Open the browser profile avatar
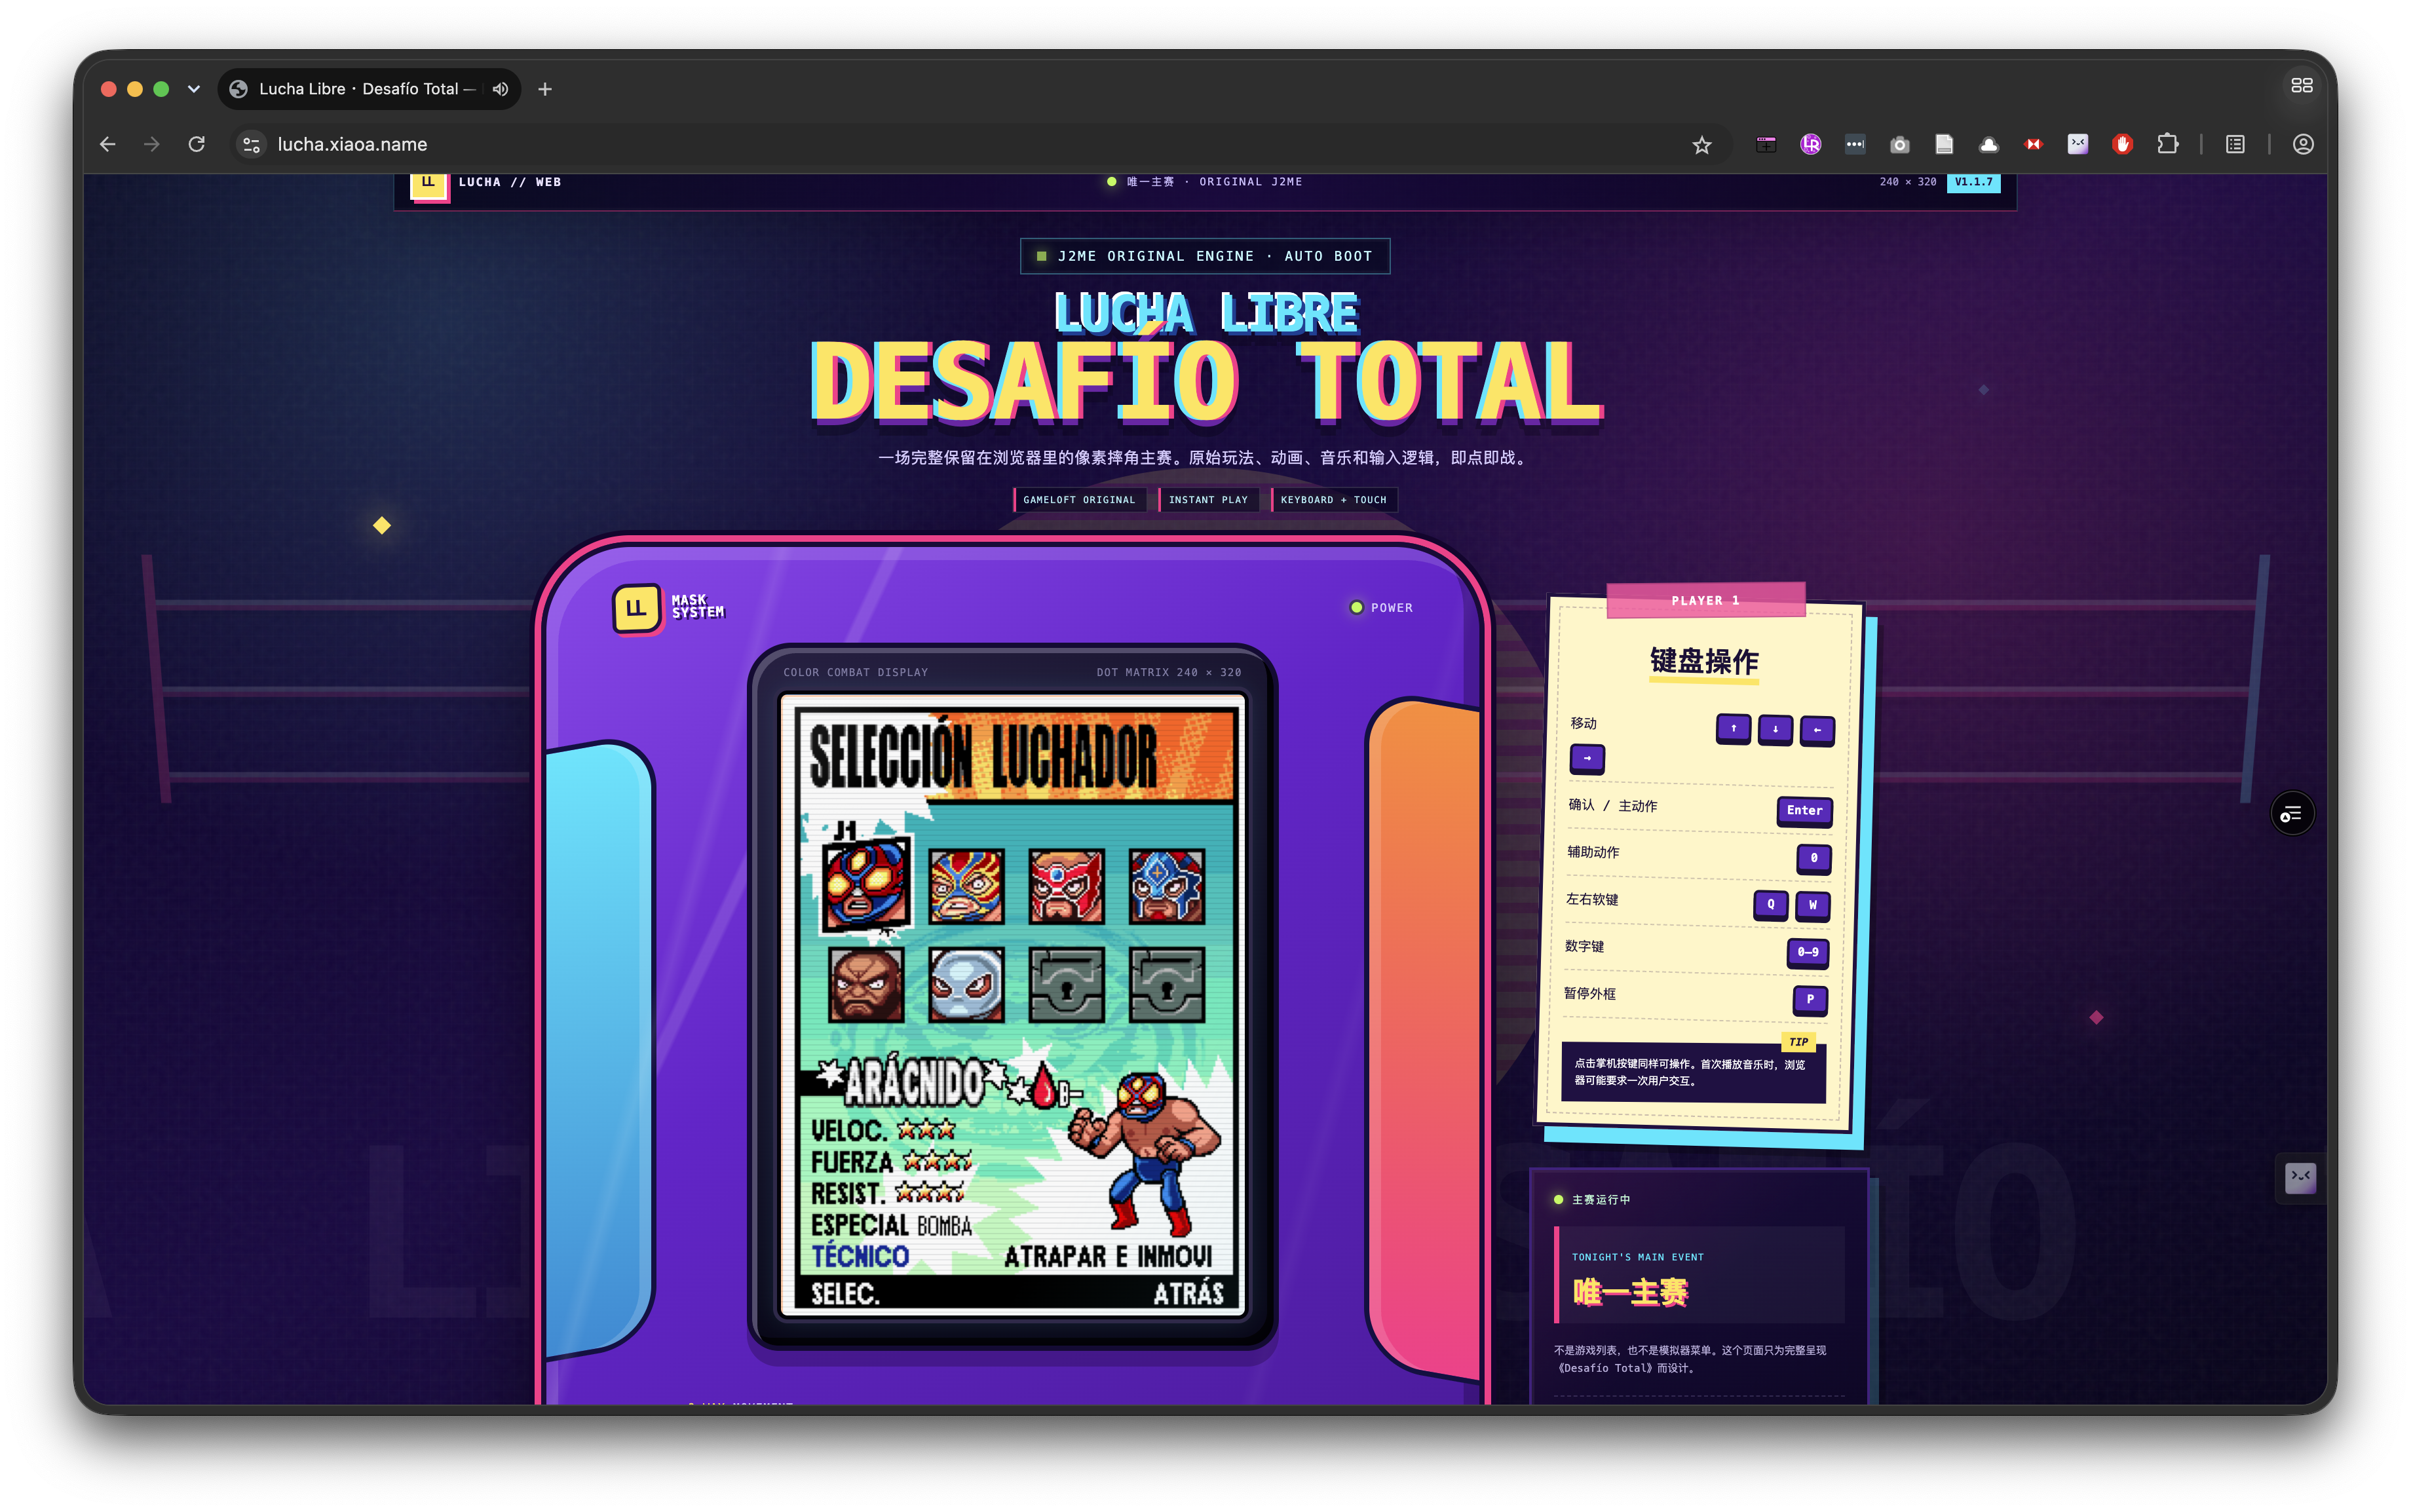The width and height of the screenshot is (2411, 1512). [x=2303, y=145]
